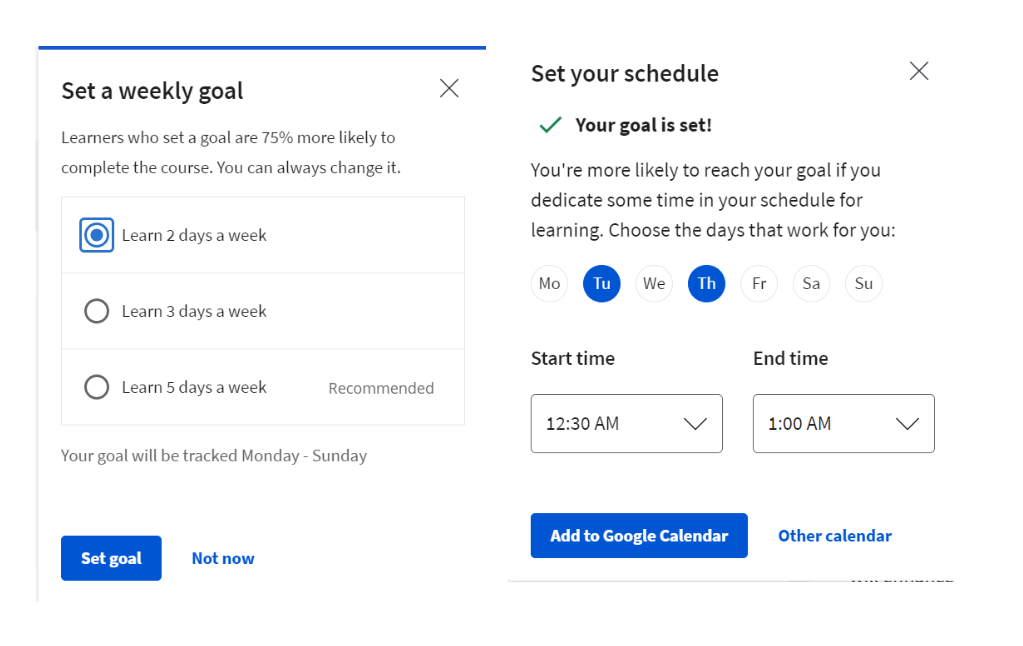Choose Learn 3 days a week option
The height and width of the screenshot is (646, 1023).
97,311
